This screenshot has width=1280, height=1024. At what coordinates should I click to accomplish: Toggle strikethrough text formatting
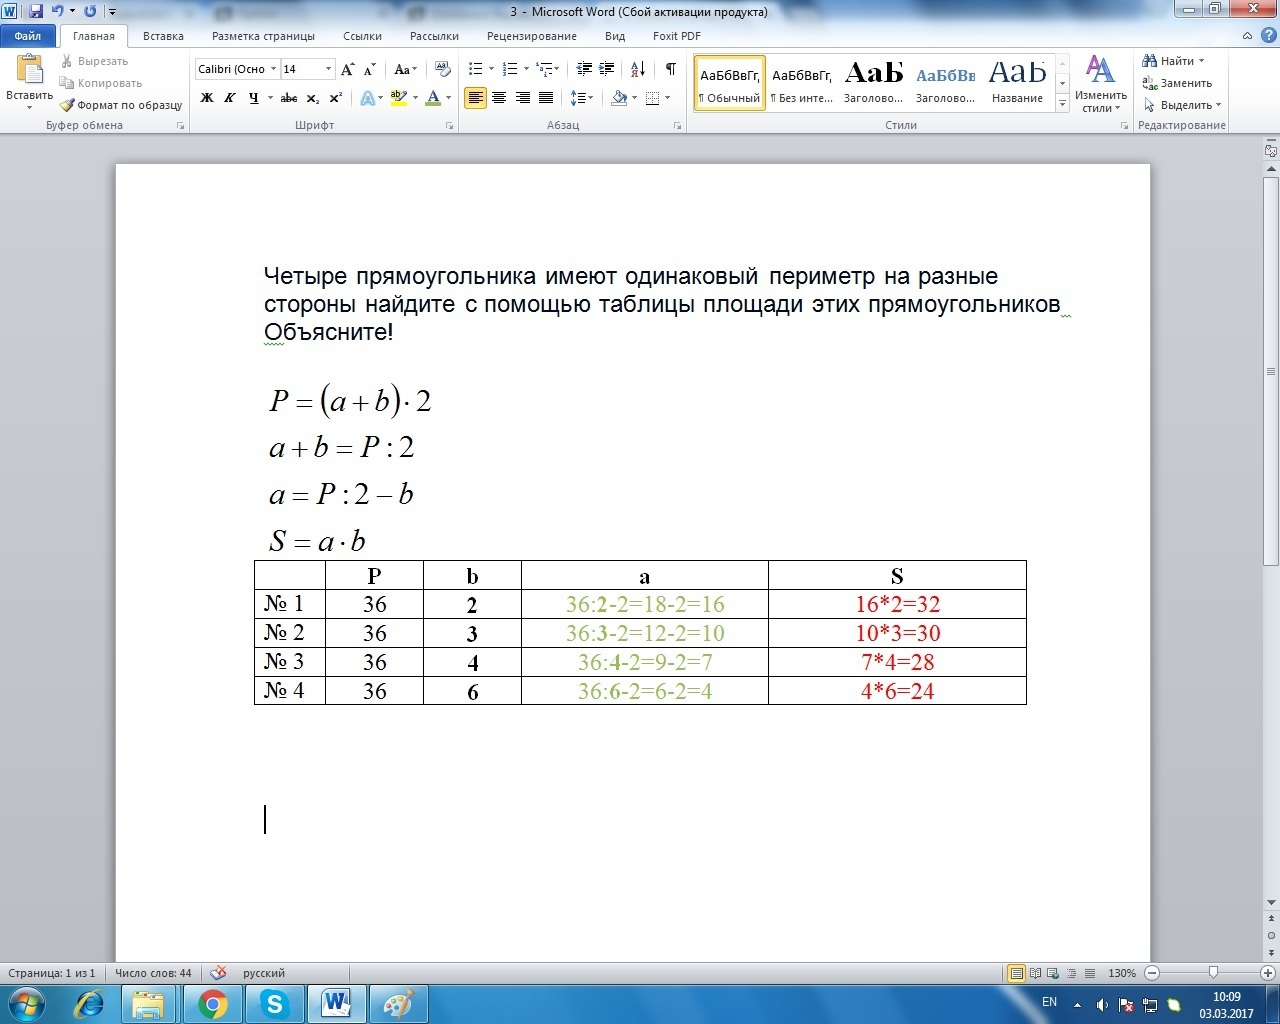[x=289, y=98]
